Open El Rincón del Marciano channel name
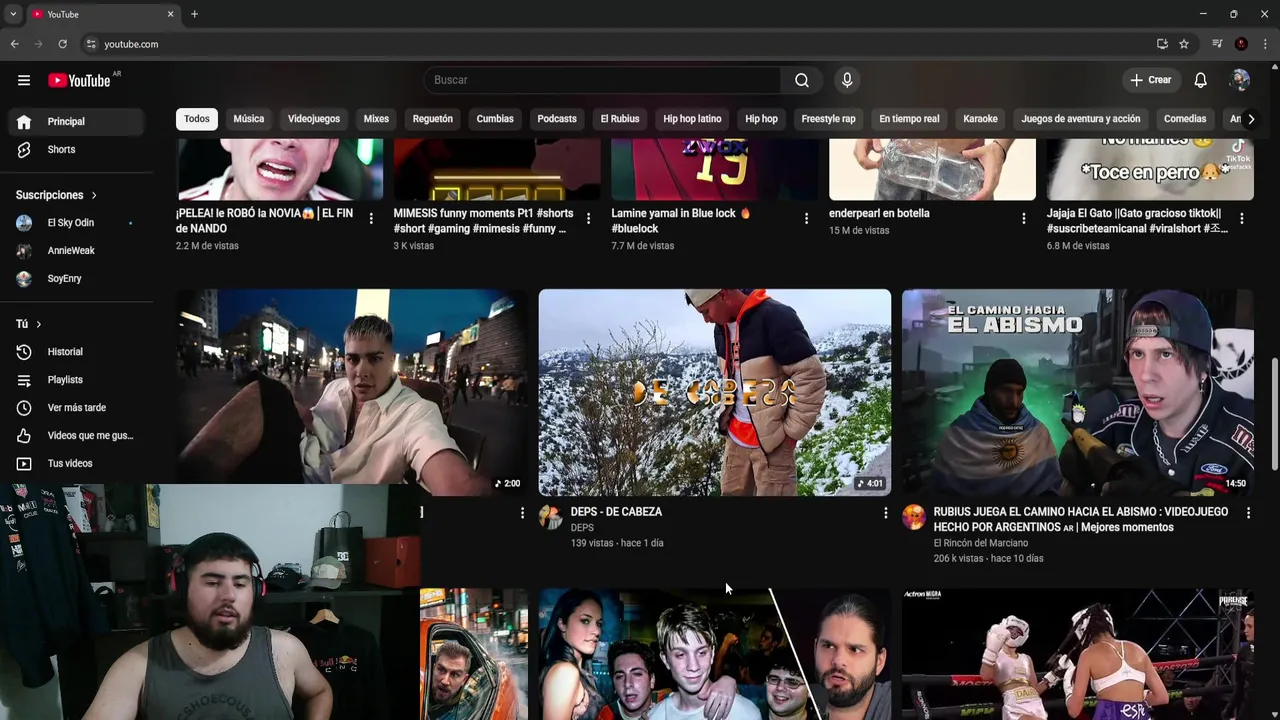1280x720 pixels. click(x=981, y=543)
